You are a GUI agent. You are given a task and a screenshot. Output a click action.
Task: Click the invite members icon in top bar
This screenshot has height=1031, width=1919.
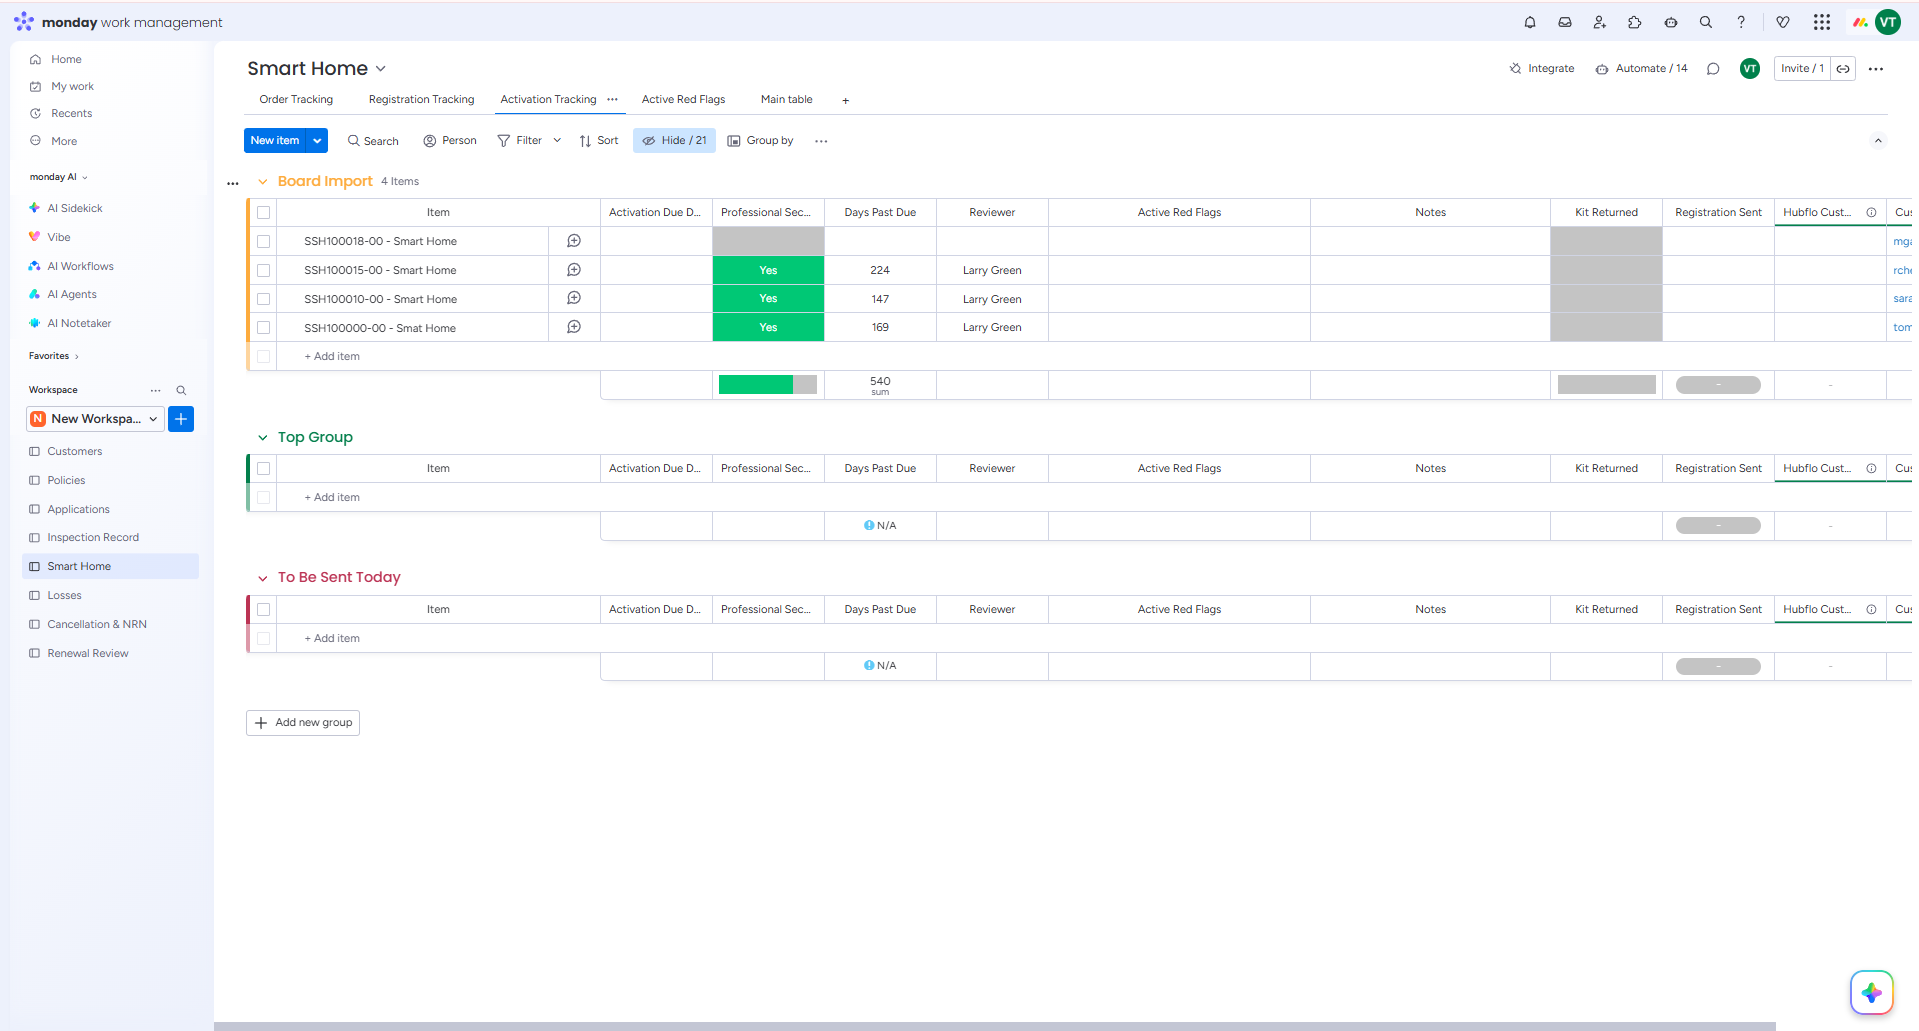[1600, 22]
